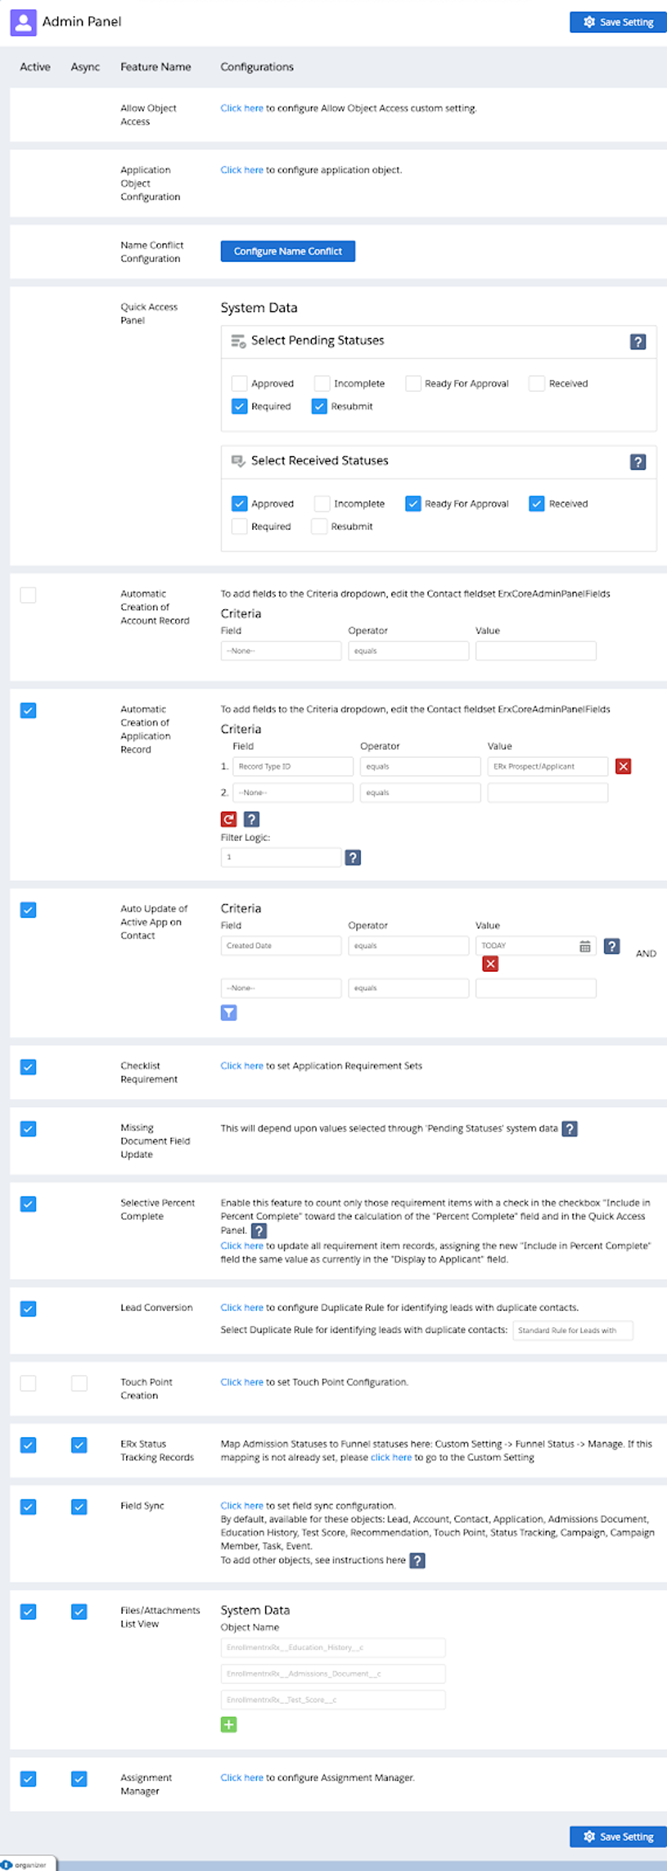Click the top Save Setting button
The image size is (667, 1871).
pos(617,22)
